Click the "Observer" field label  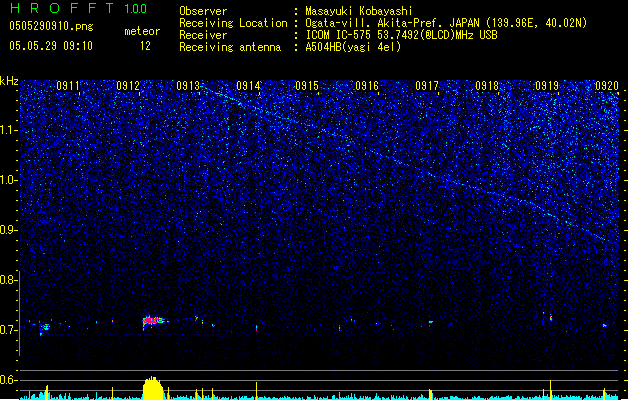click(x=203, y=11)
